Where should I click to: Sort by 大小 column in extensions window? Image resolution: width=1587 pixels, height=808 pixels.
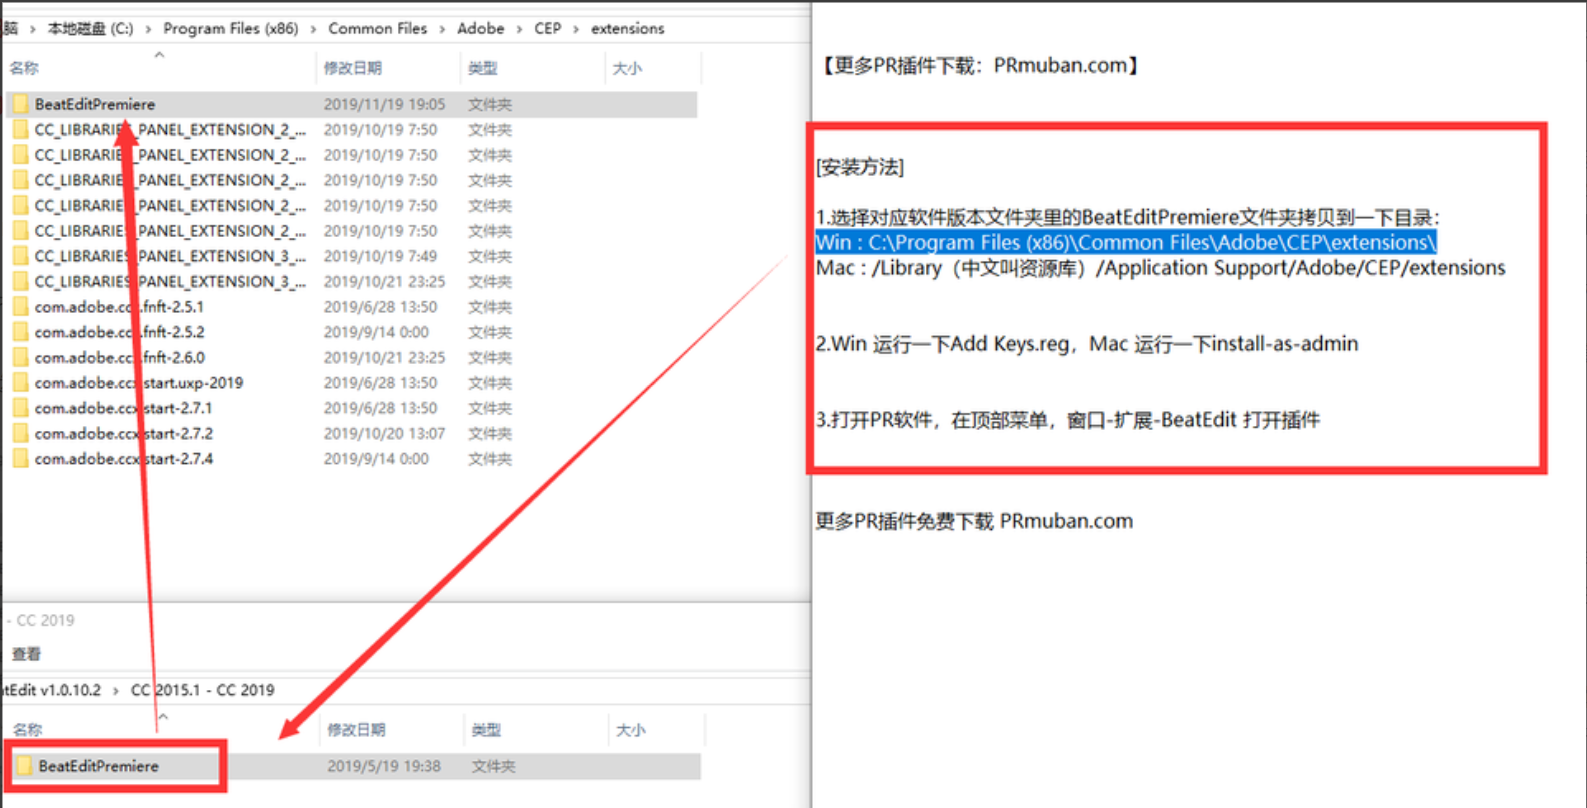click(627, 68)
